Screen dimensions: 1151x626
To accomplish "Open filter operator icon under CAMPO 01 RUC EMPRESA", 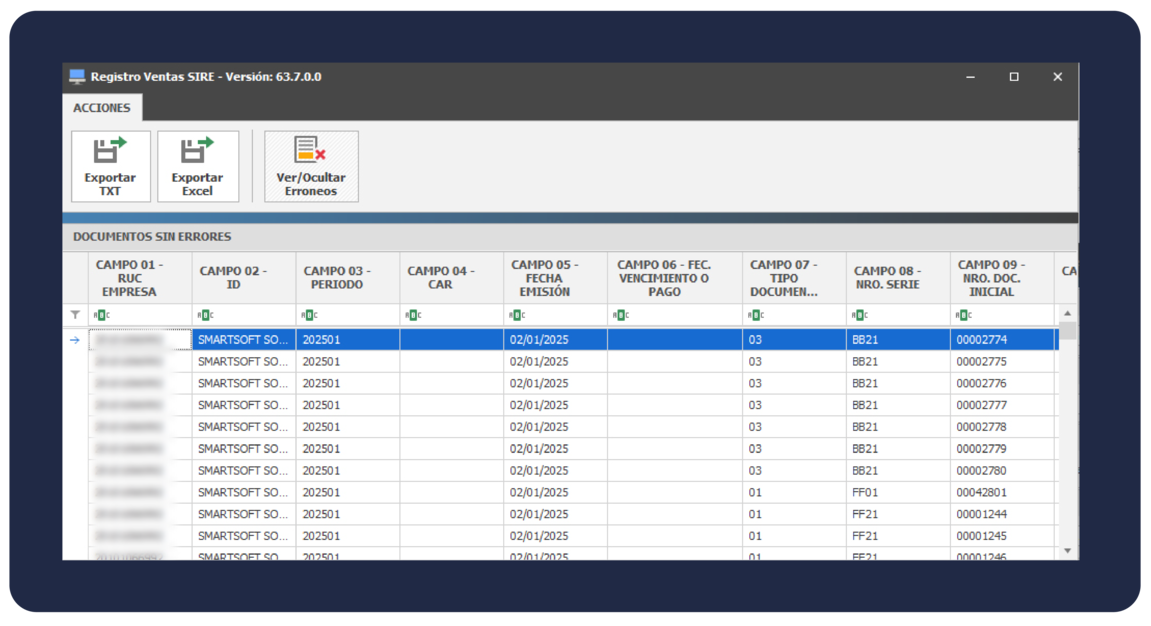I will coord(100,315).
